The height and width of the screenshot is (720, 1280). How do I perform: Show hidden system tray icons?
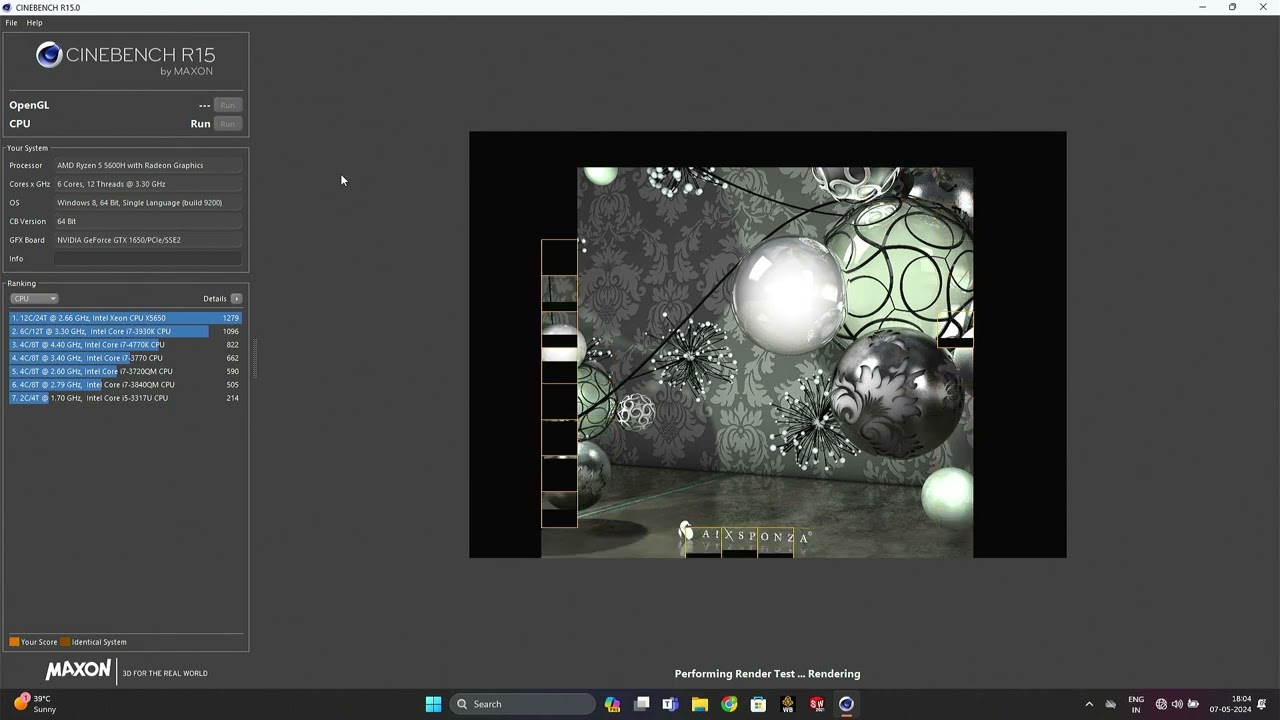[x=1089, y=704]
